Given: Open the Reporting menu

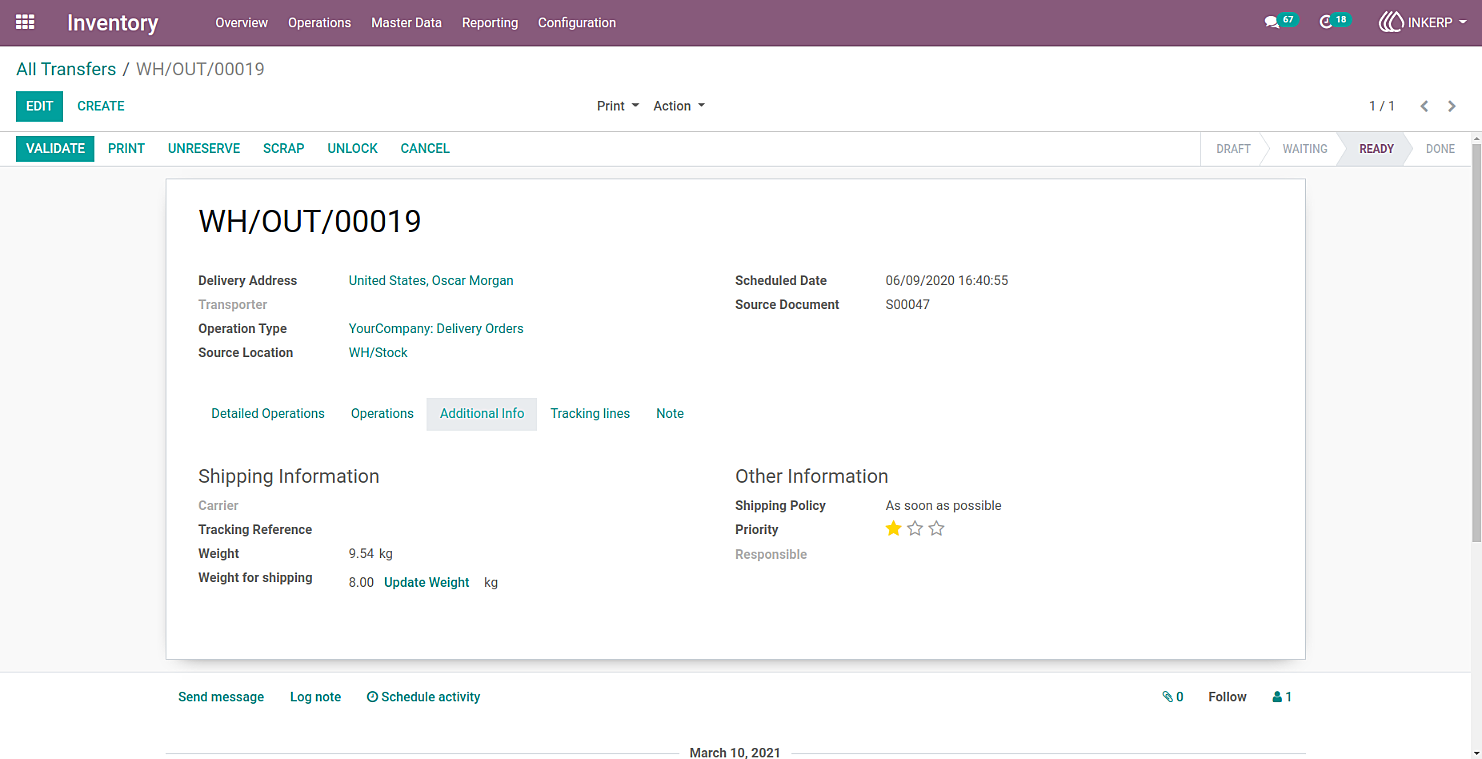Looking at the screenshot, I should (490, 22).
